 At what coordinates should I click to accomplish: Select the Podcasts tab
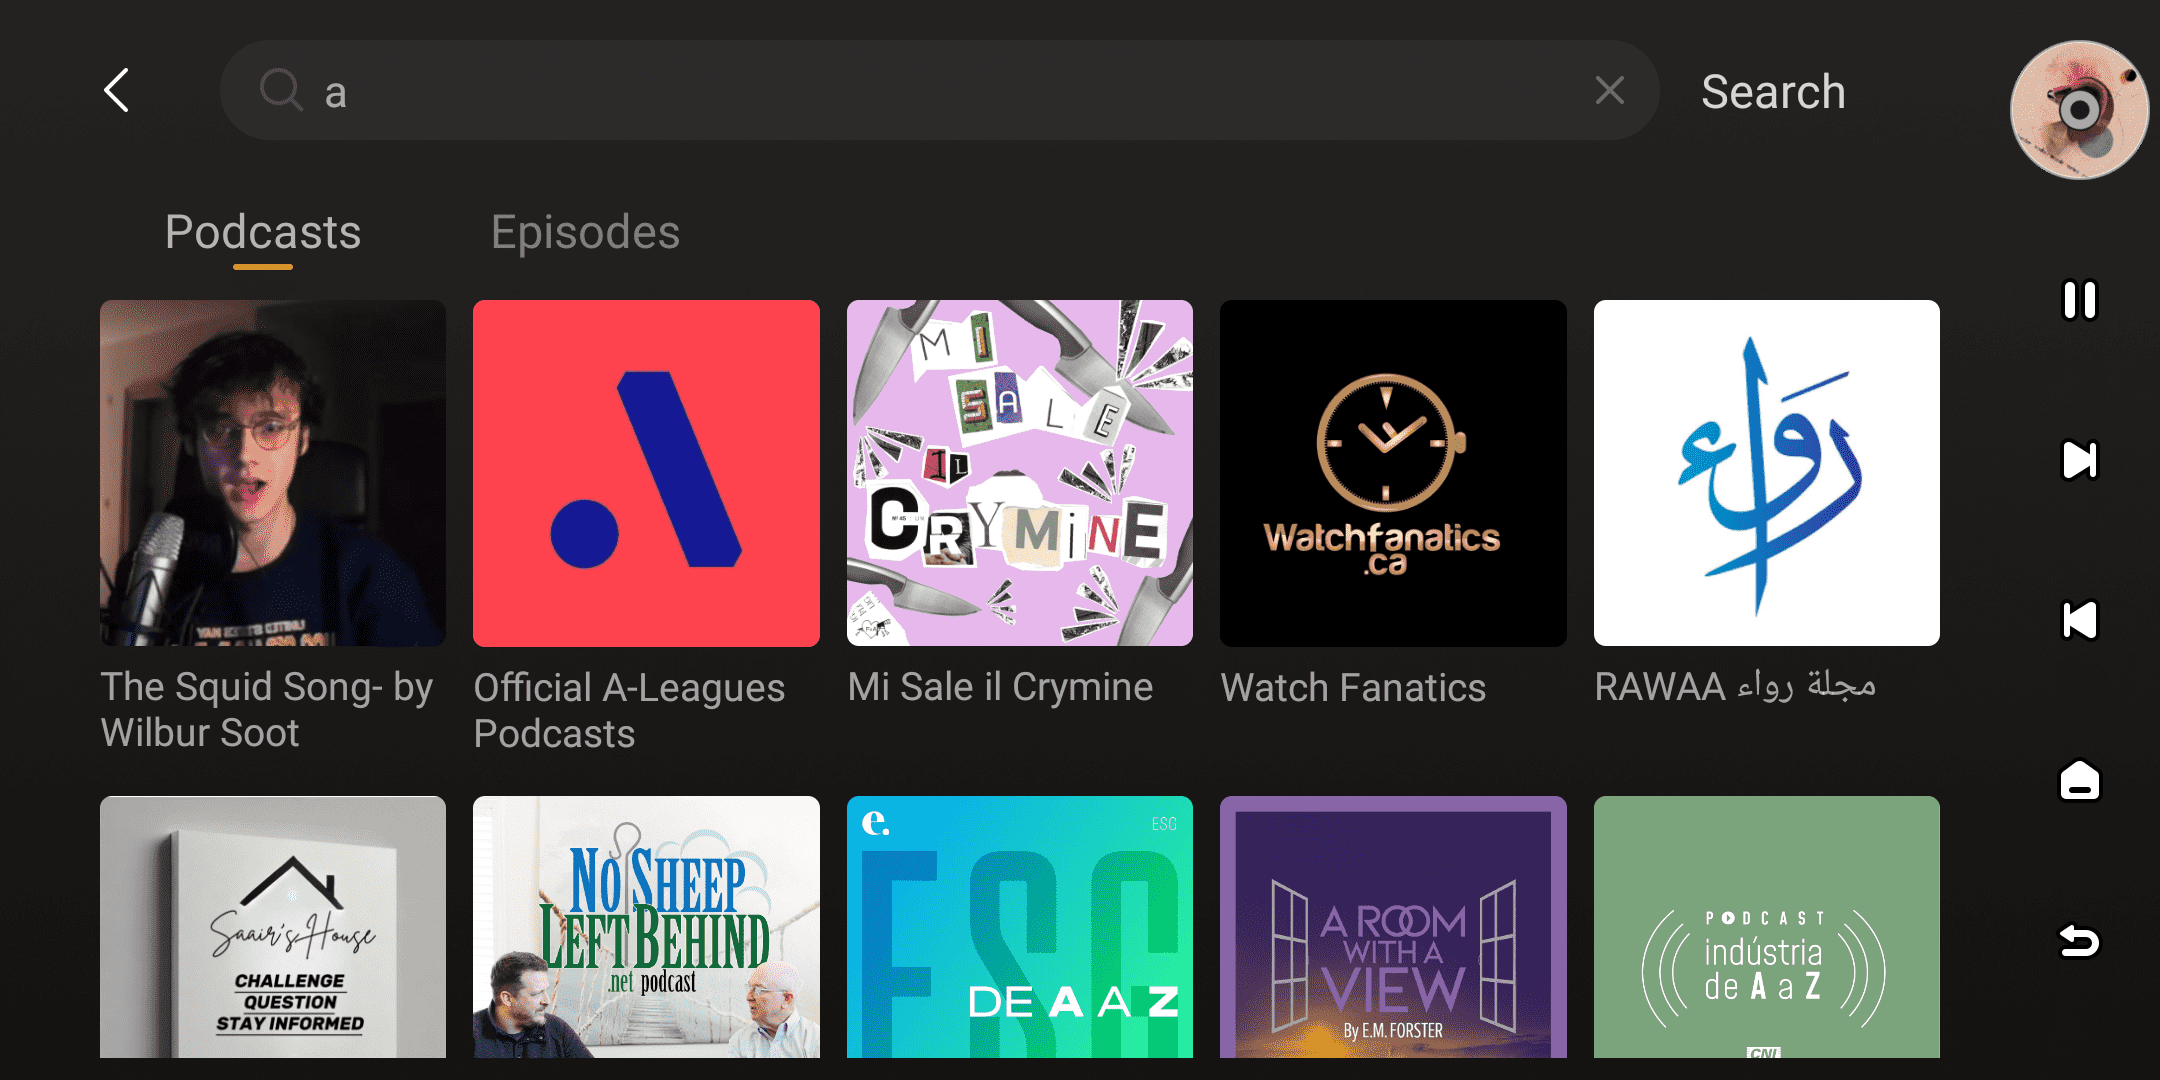(x=263, y=232)
